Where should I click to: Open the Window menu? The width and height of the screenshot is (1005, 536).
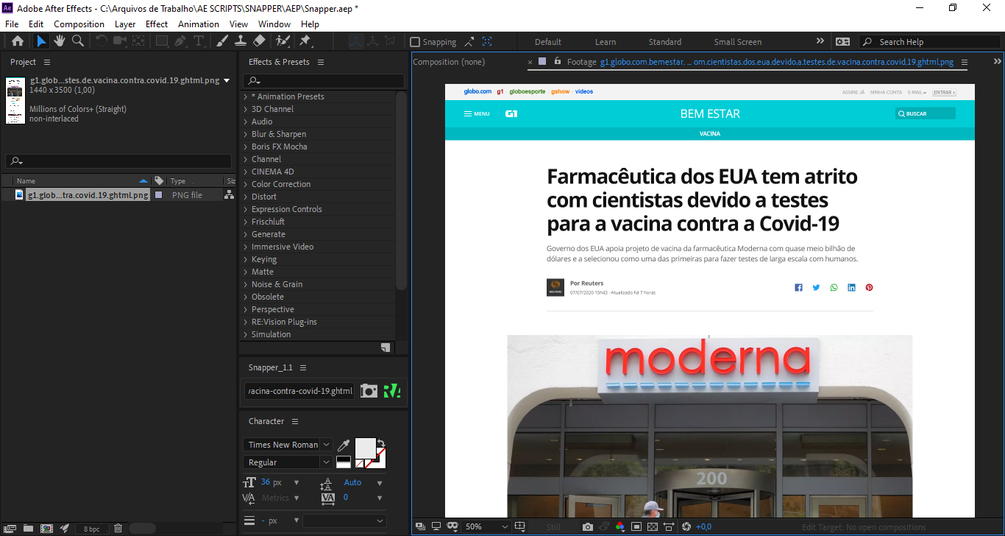coord(274,24)
